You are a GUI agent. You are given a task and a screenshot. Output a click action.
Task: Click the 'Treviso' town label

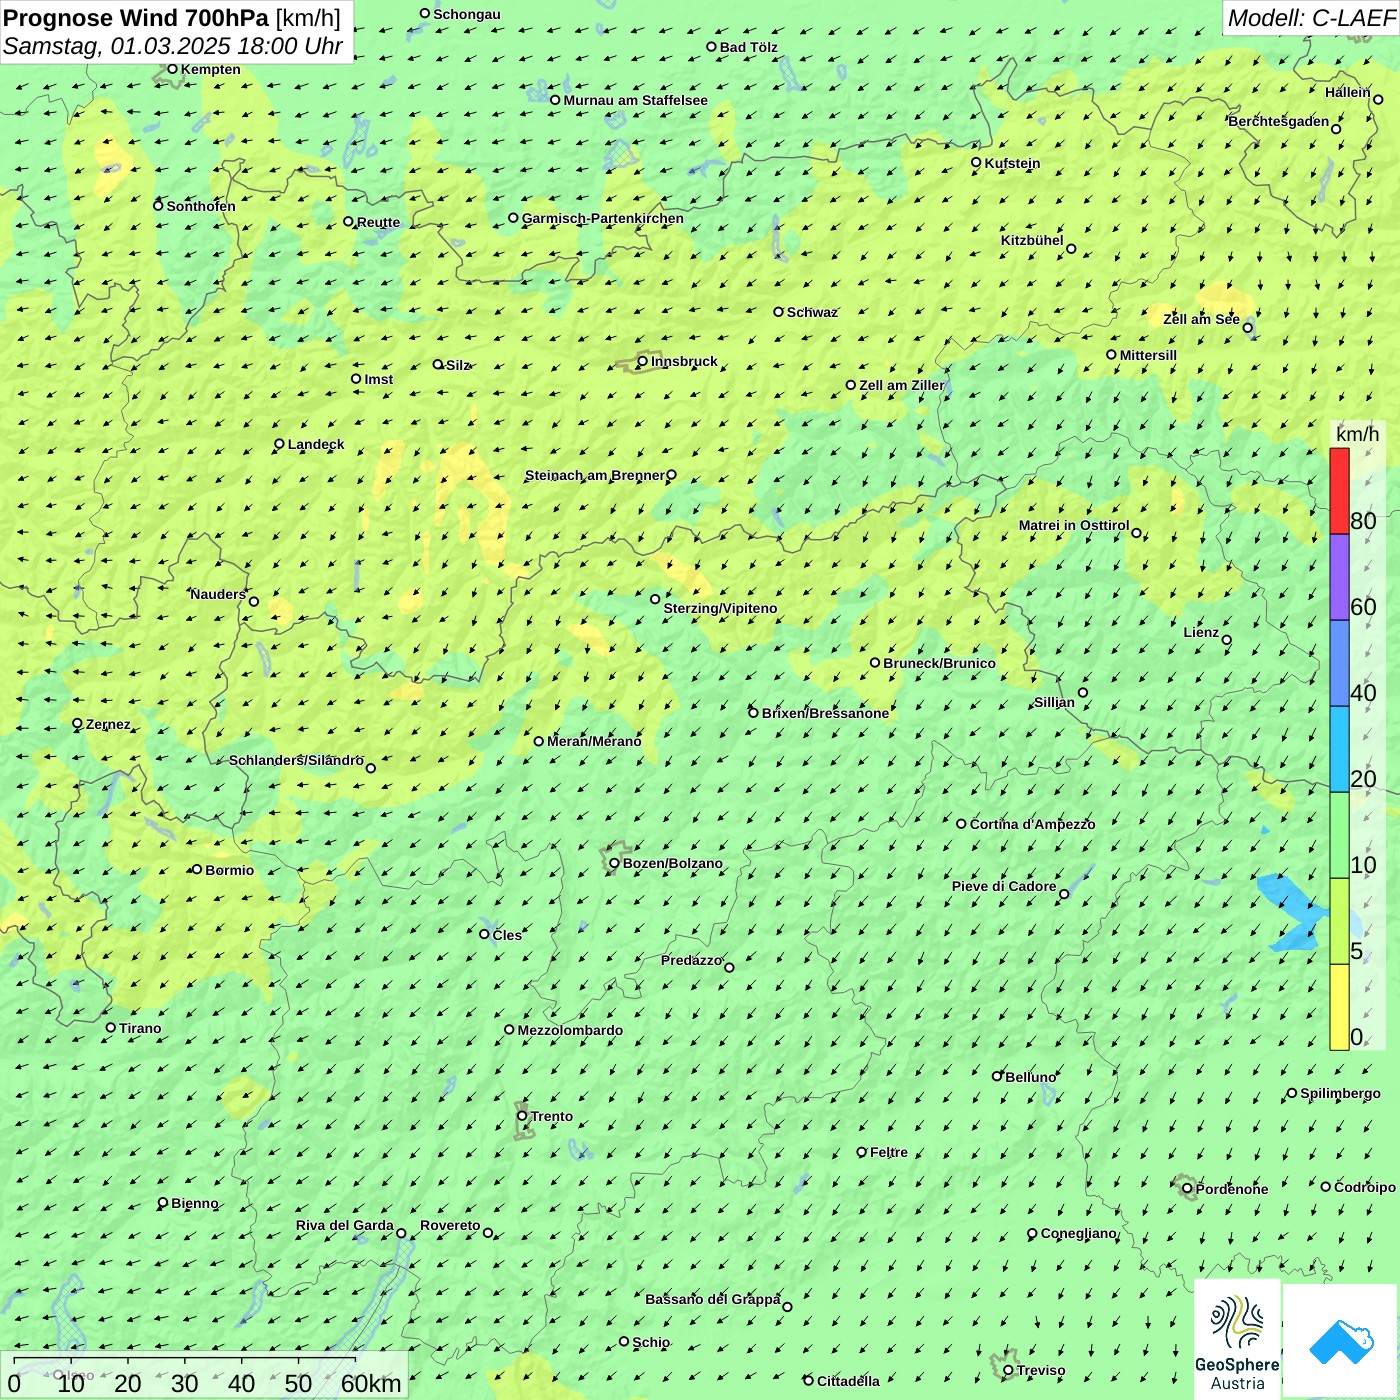tap(1041, 1370)
